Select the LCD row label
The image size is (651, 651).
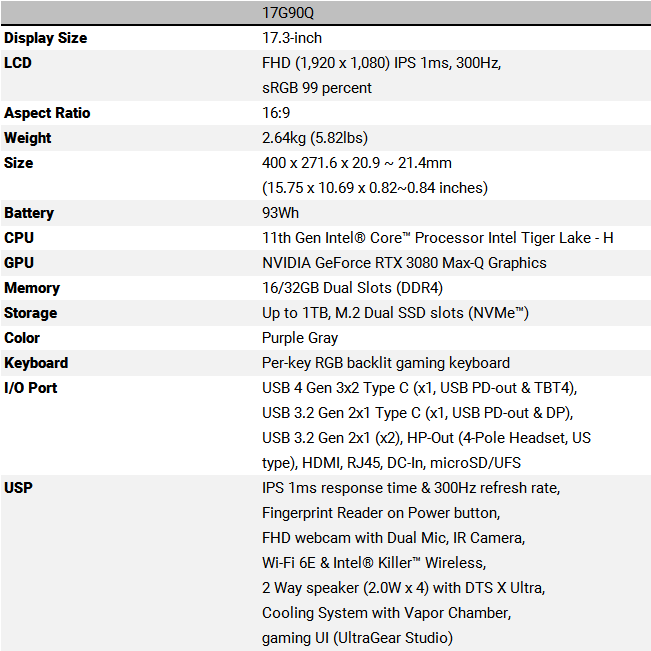click(x=19, y=63)
